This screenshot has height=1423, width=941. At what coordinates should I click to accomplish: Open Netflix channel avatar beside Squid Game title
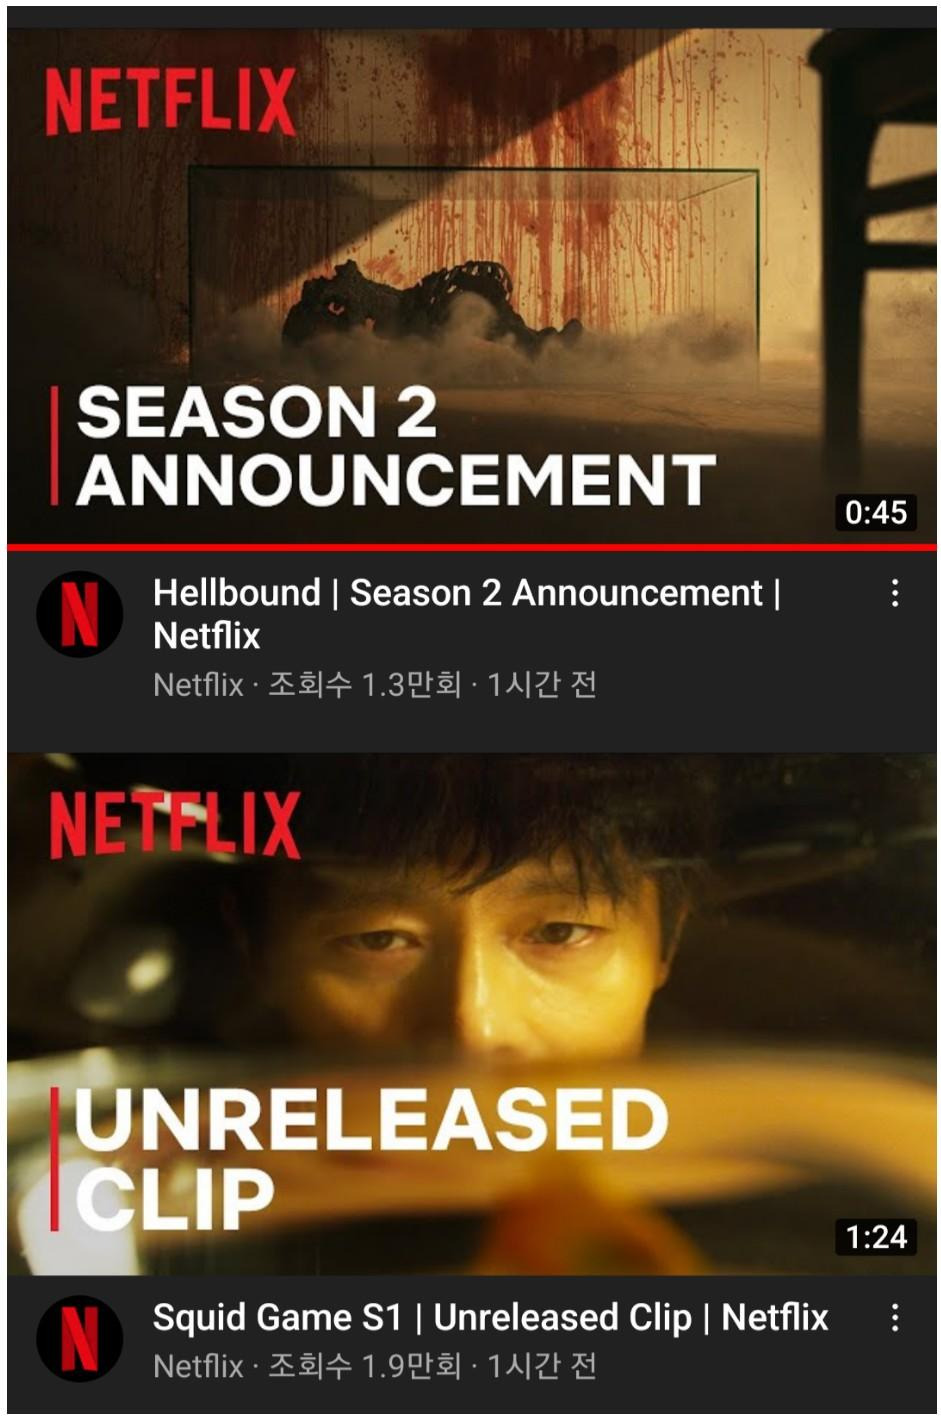coord(79,1338)
